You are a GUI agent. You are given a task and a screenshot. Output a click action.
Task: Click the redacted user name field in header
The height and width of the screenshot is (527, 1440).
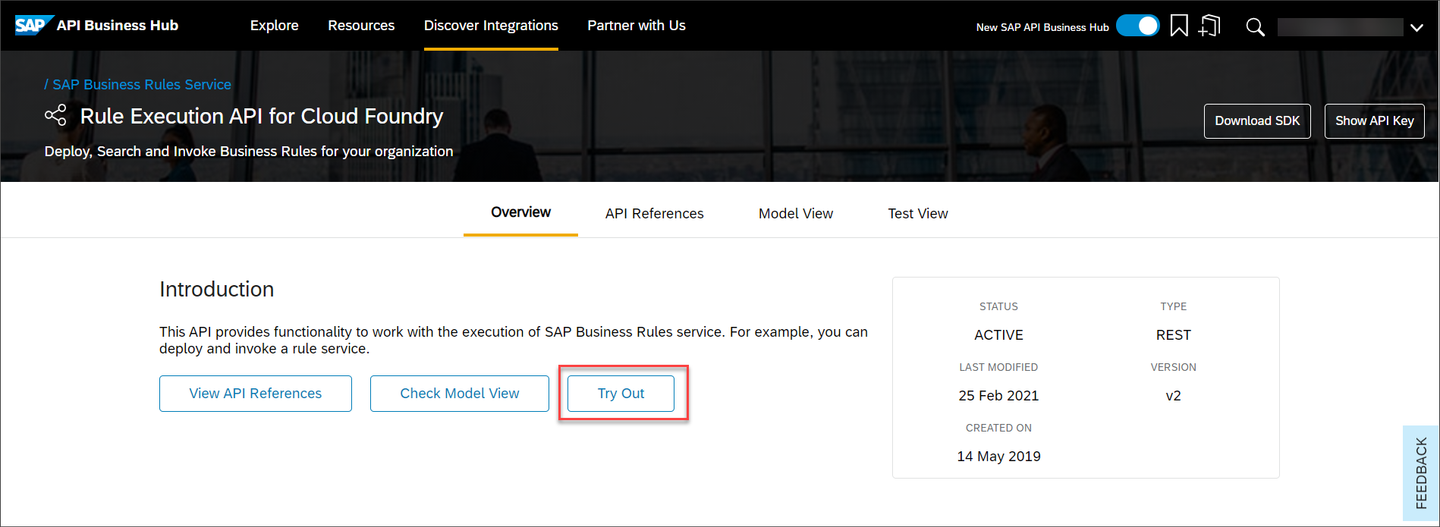(x=1339, y=27)
